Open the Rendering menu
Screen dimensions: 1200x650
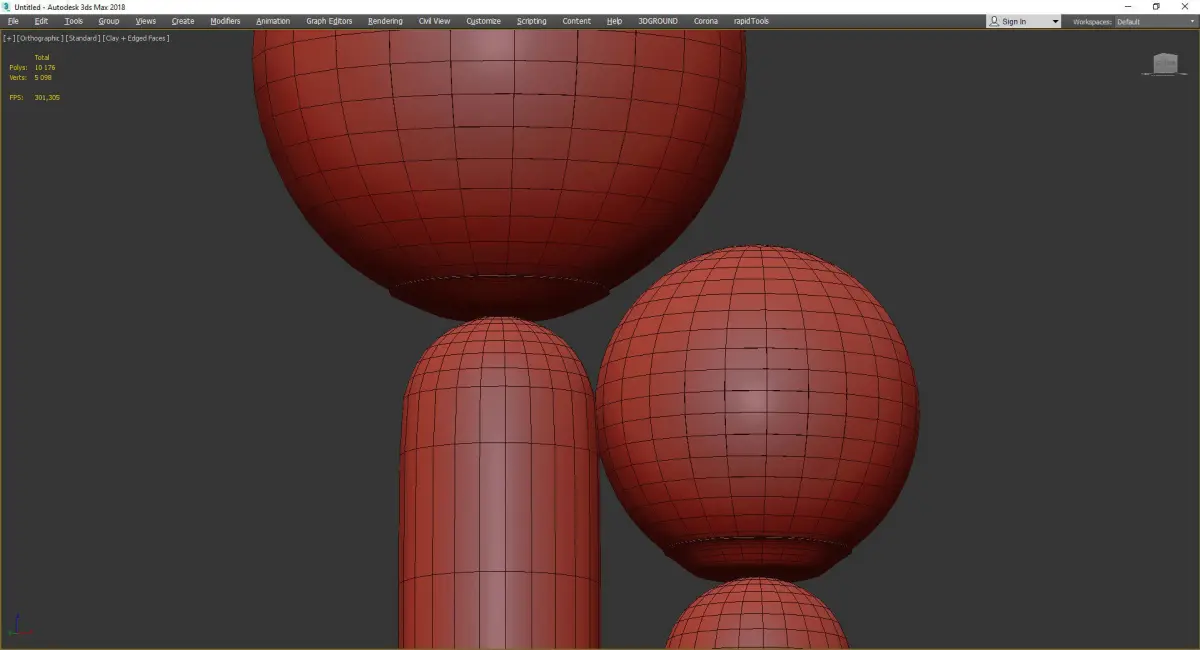tap(385, 21)
